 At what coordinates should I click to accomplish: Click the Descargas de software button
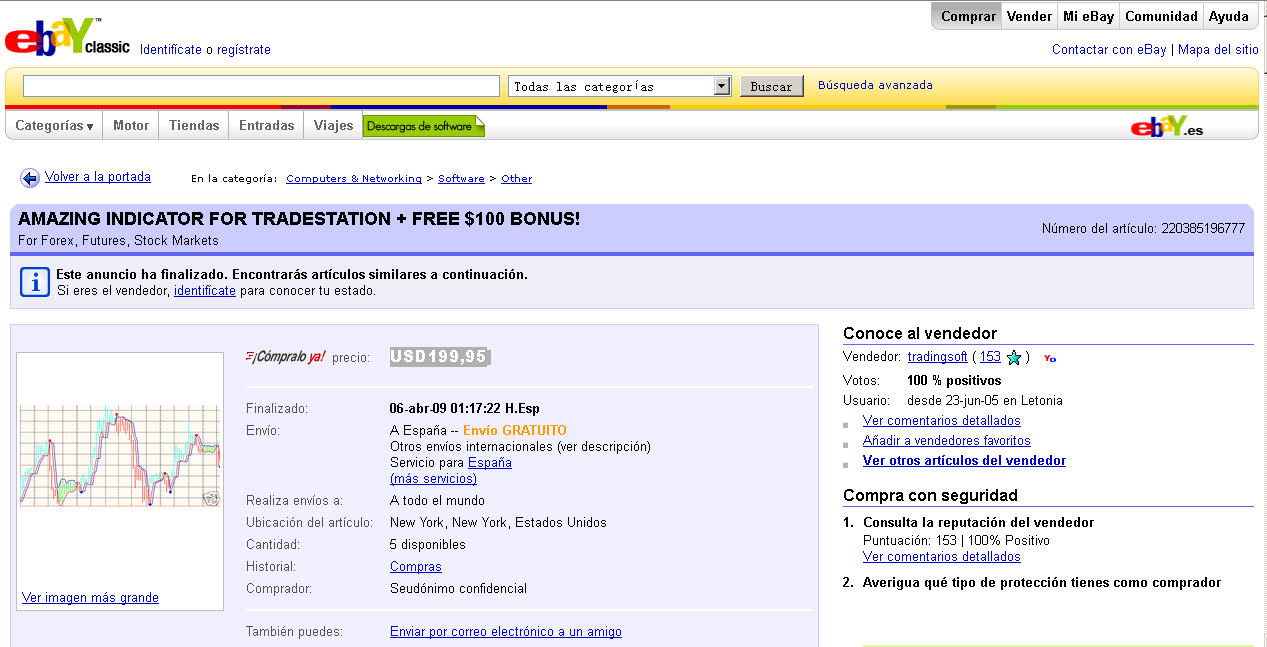(x=424, y=126)
